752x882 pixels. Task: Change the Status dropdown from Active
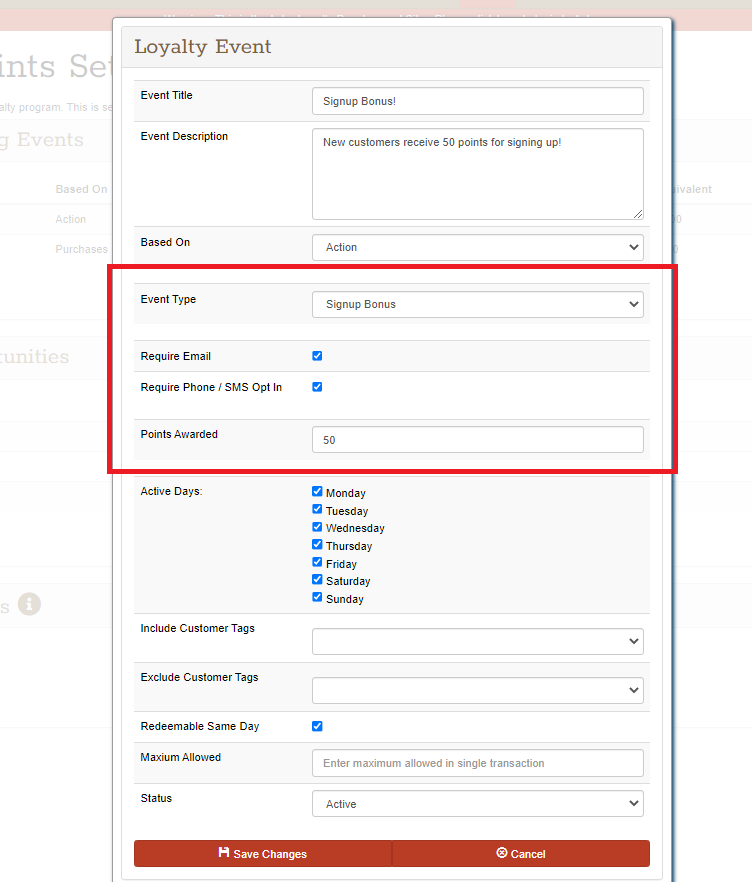click(x=477, y=804)
